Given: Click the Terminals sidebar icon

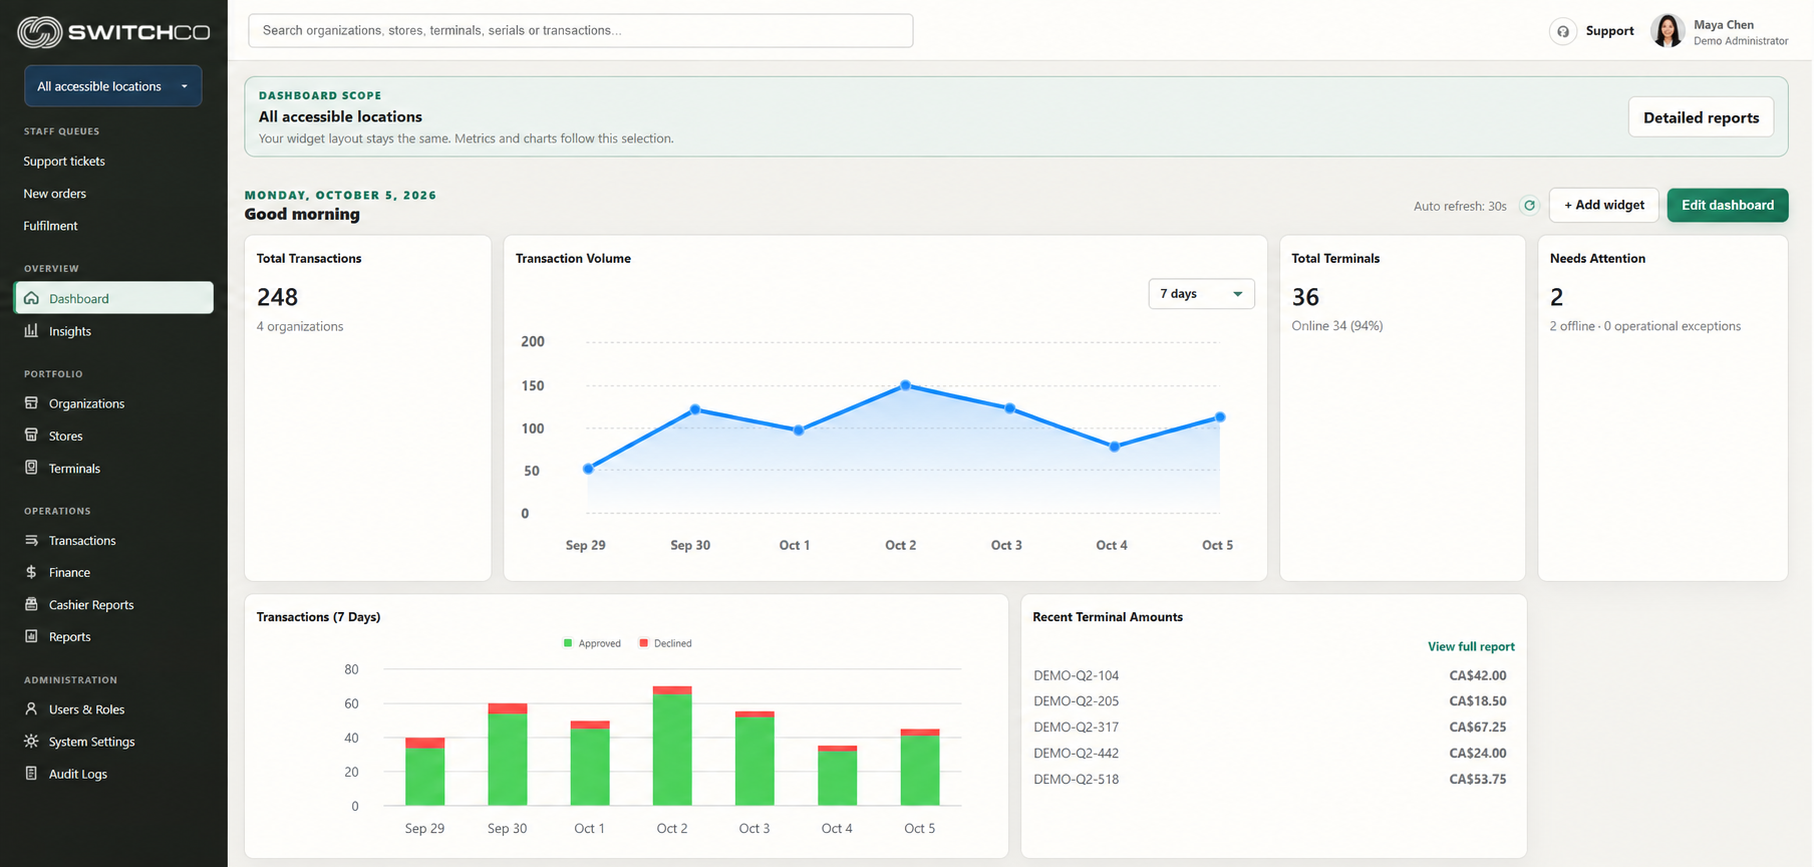Looking at the screenshot, I should tap(32, 468).
